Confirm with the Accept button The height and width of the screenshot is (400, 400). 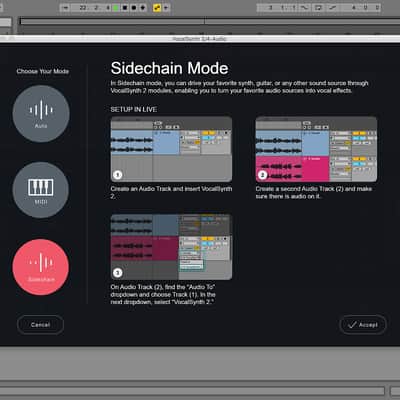coord(363,325)
